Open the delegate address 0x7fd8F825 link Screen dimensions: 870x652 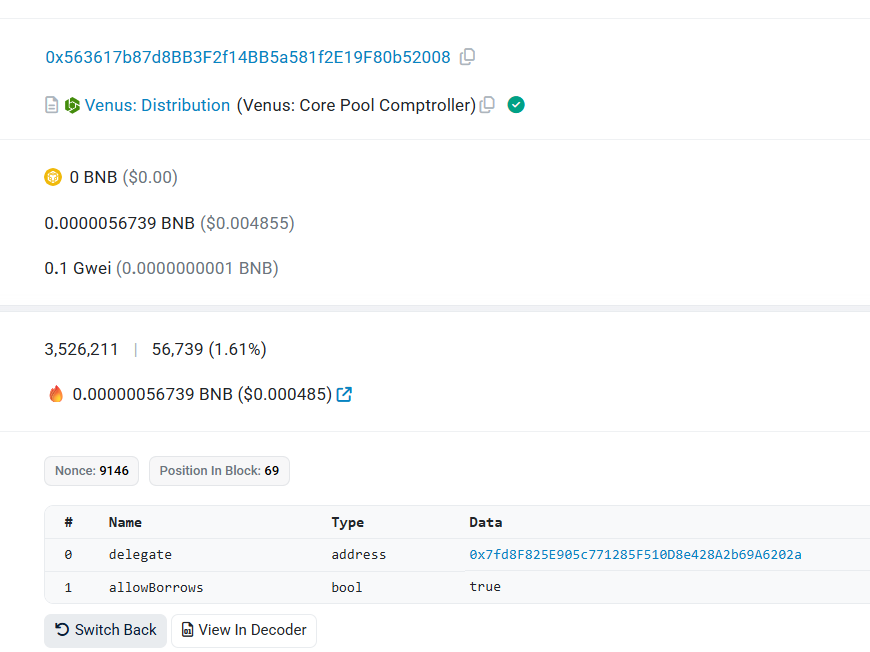pyautogui.click(x=635, y=554)
